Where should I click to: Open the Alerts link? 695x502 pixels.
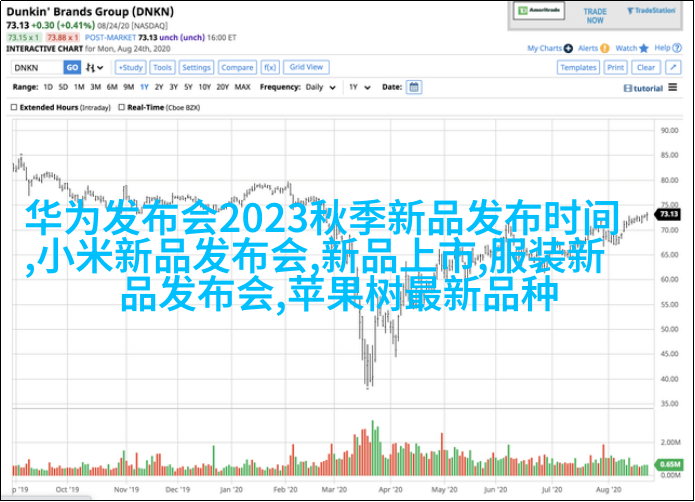[x=588, y=48]
